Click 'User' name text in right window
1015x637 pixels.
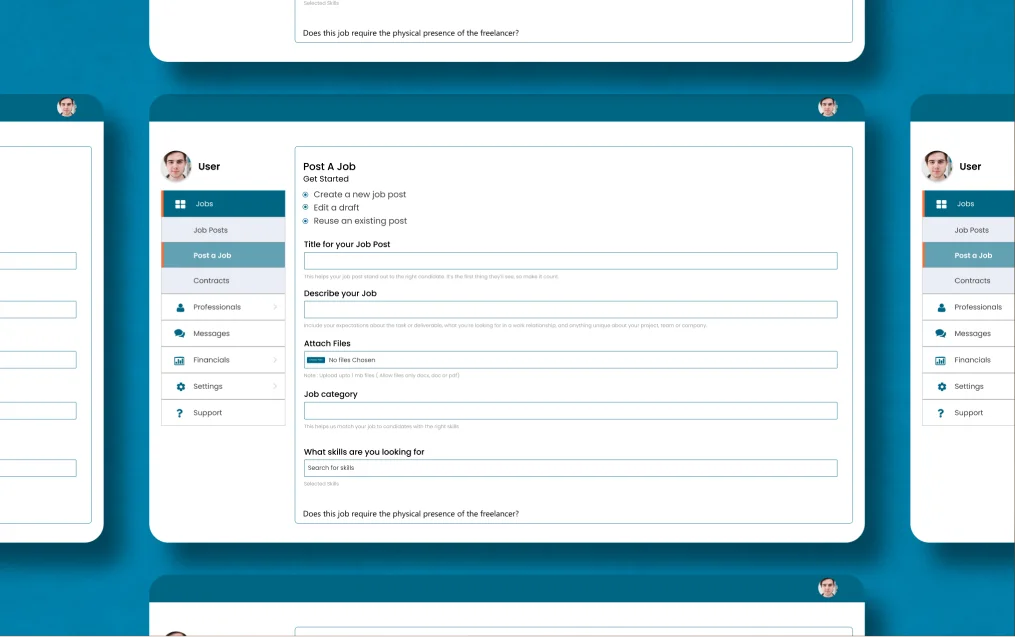(970, 166)
